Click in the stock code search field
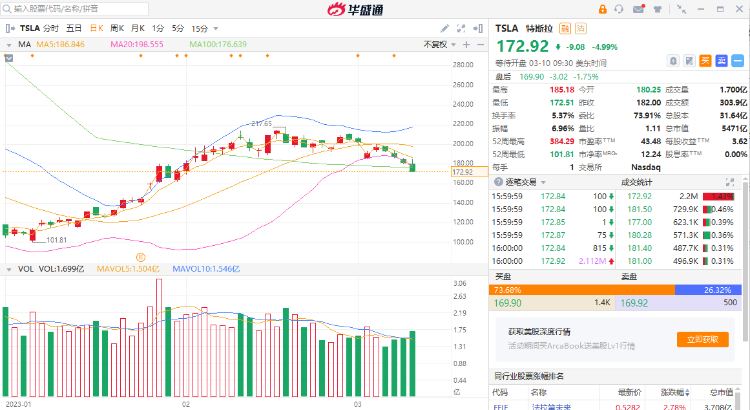 76,9
